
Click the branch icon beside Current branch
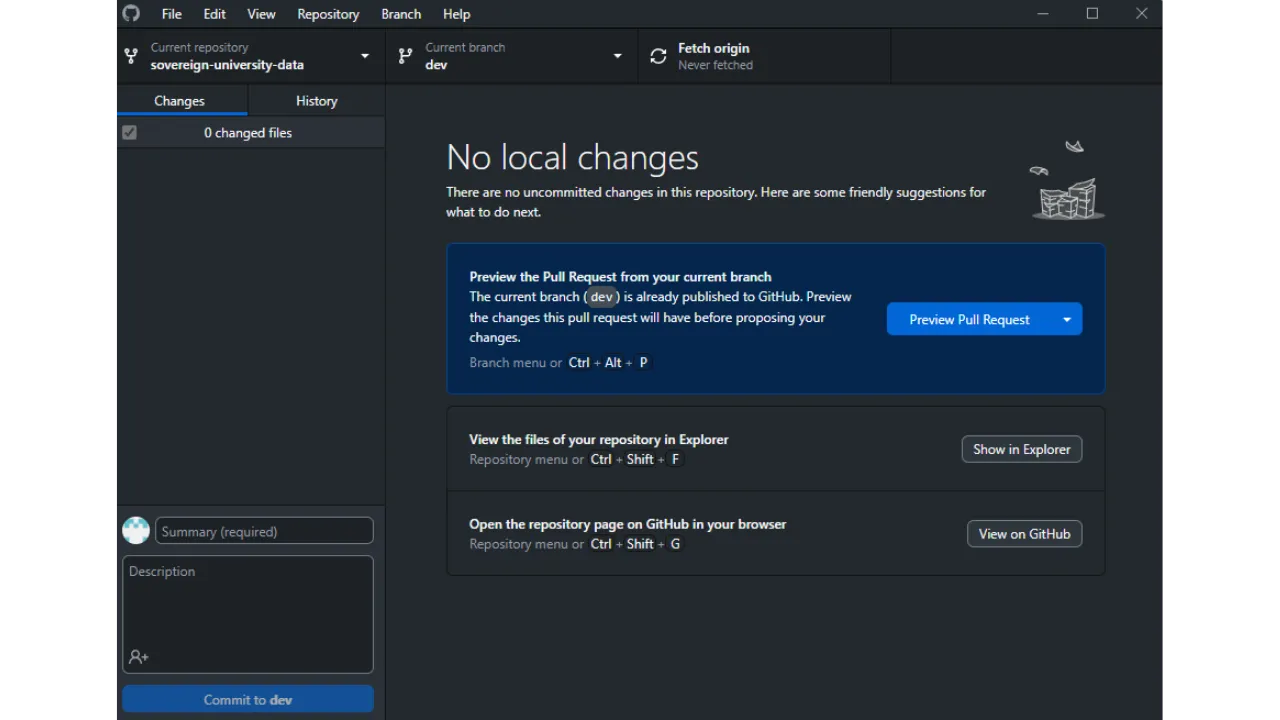point(405,56)
